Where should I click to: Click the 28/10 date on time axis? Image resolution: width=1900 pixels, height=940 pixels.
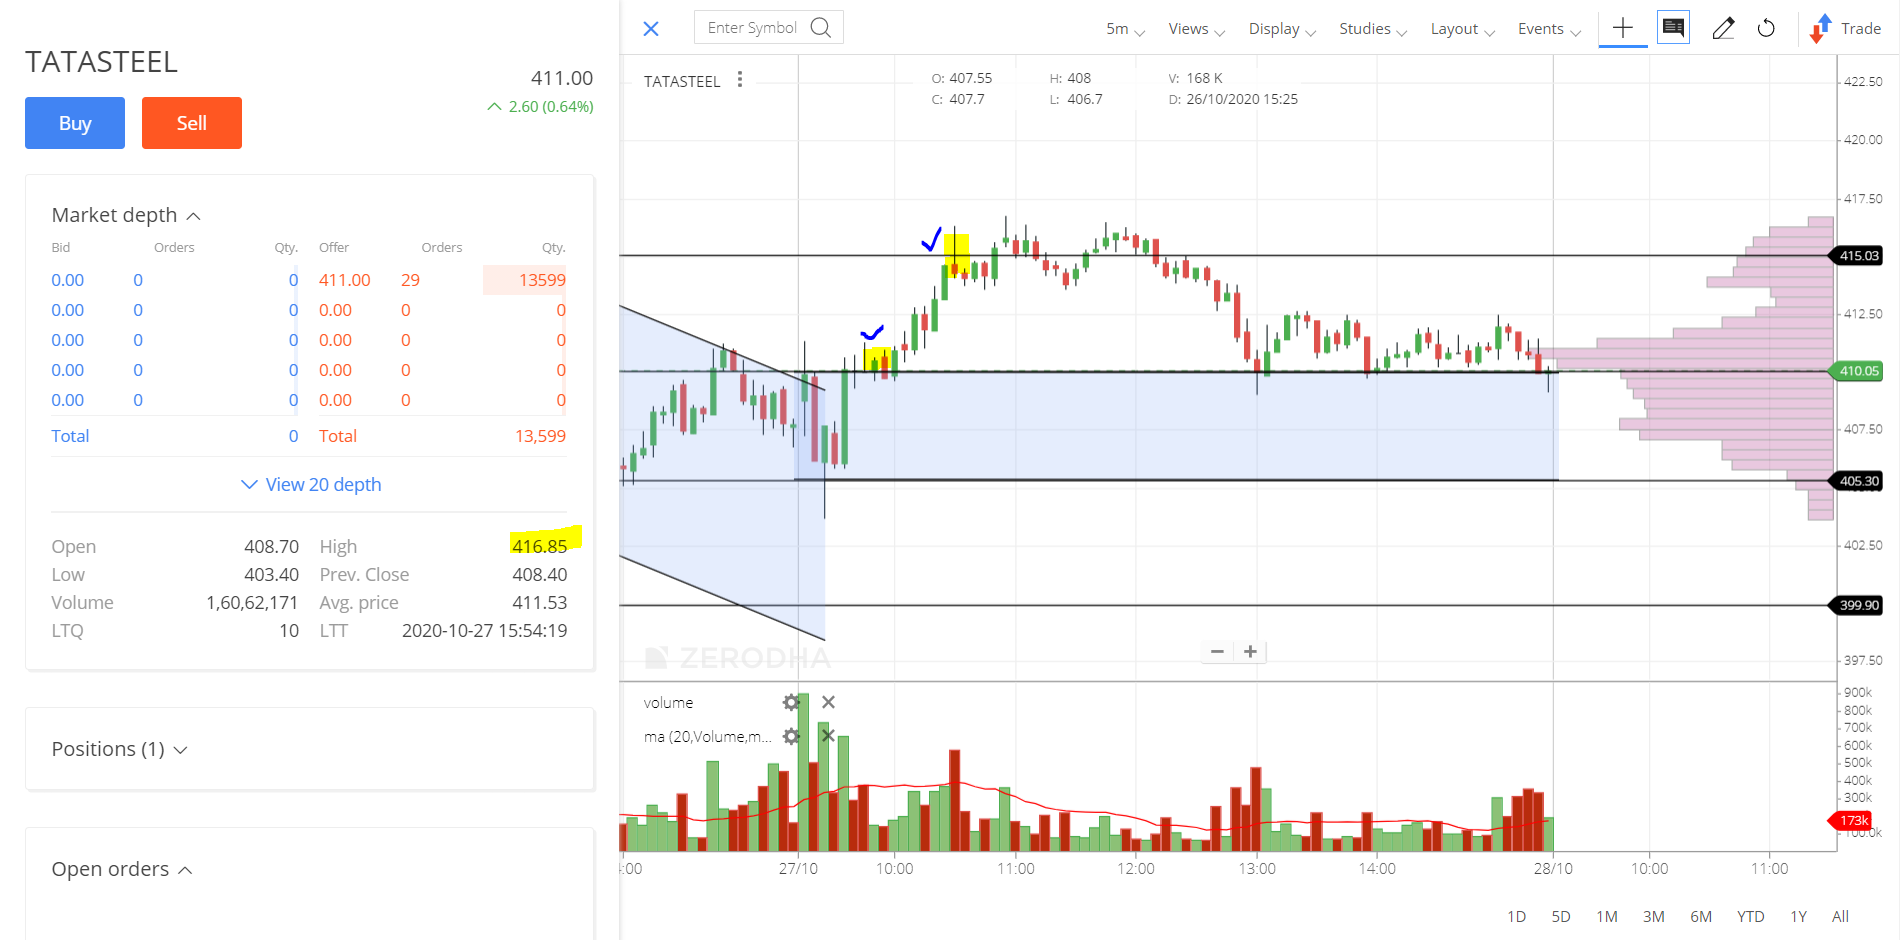pos(1553,868)
